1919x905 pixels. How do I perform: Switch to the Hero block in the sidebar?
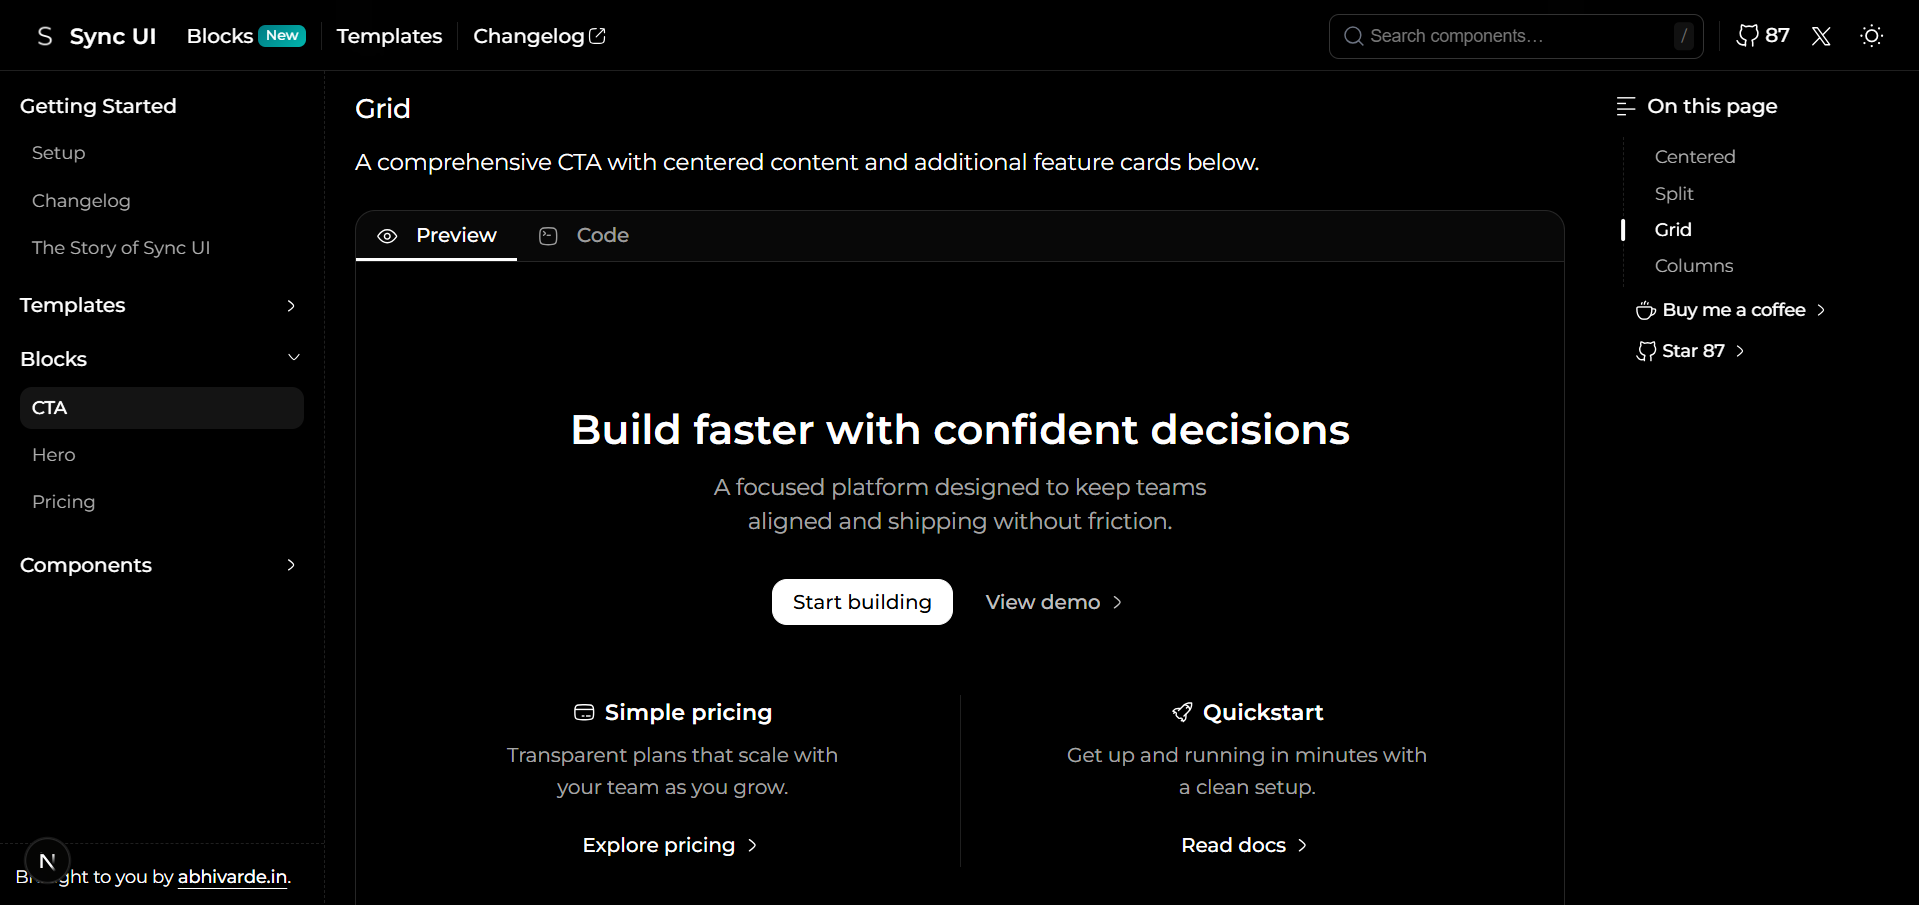tap(53, 455)
